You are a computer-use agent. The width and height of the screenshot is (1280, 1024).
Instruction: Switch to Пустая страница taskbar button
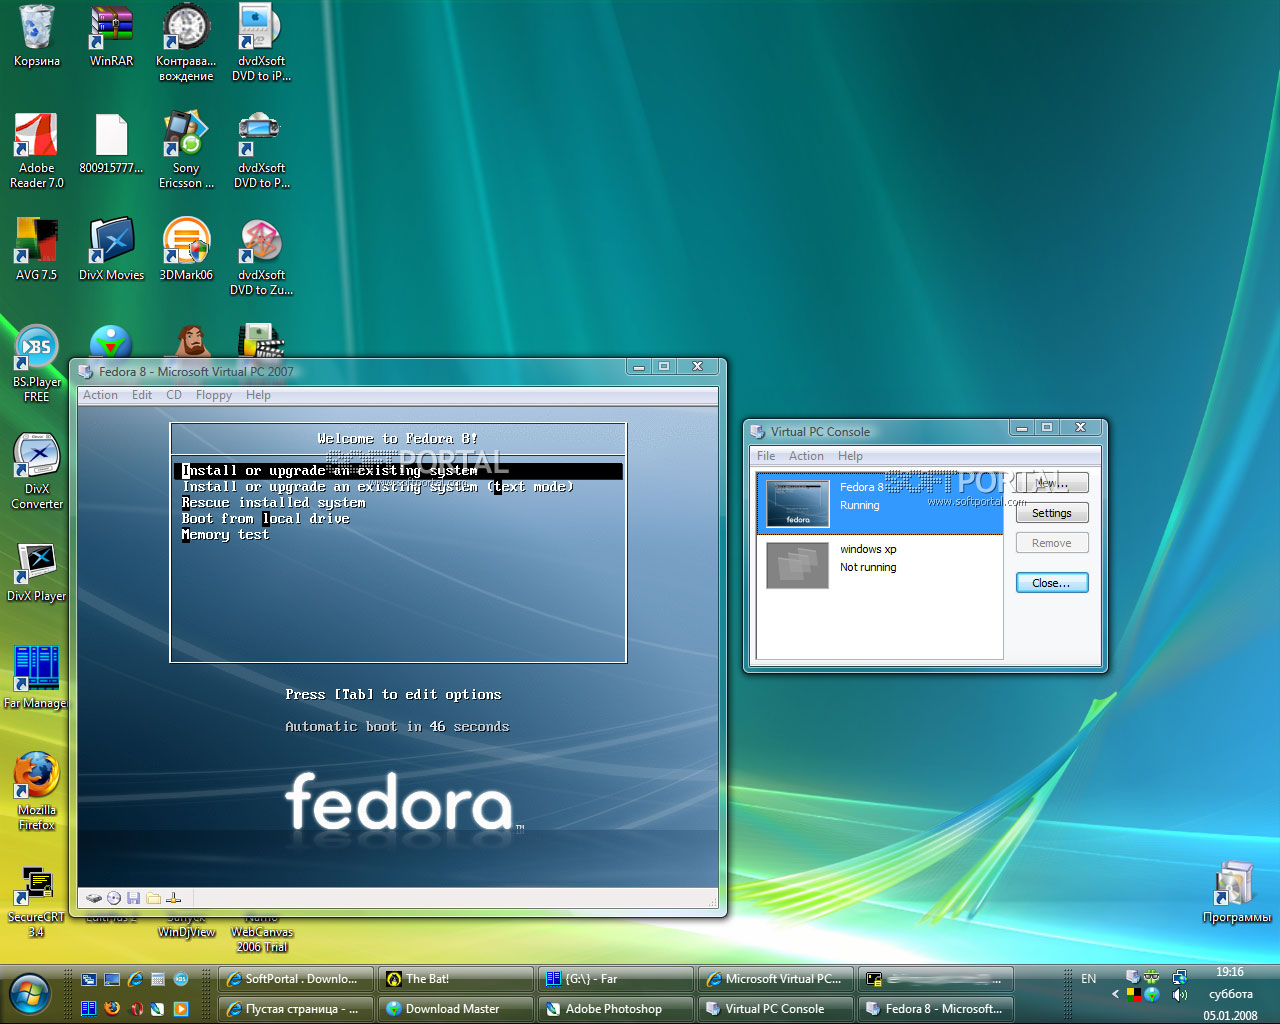click(295, 1009)
